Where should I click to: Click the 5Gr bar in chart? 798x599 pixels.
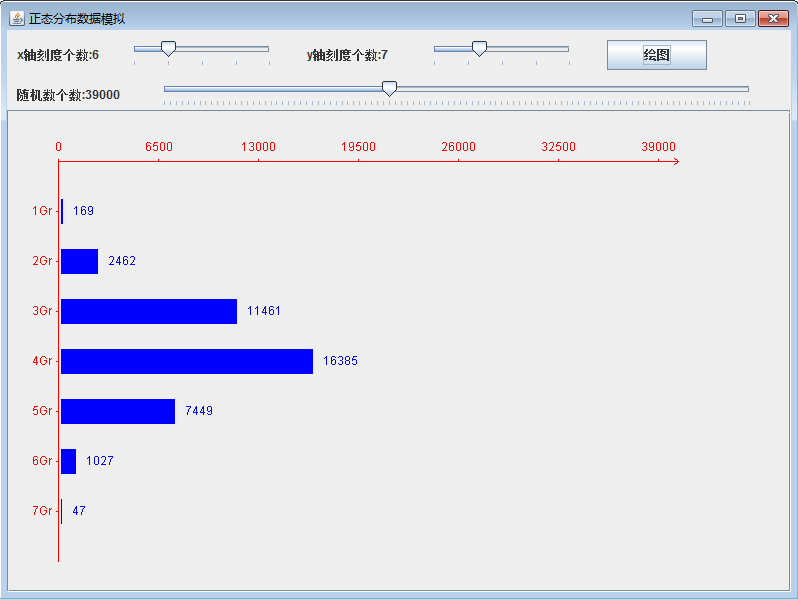pyautogui.click(x=118, y=411)
